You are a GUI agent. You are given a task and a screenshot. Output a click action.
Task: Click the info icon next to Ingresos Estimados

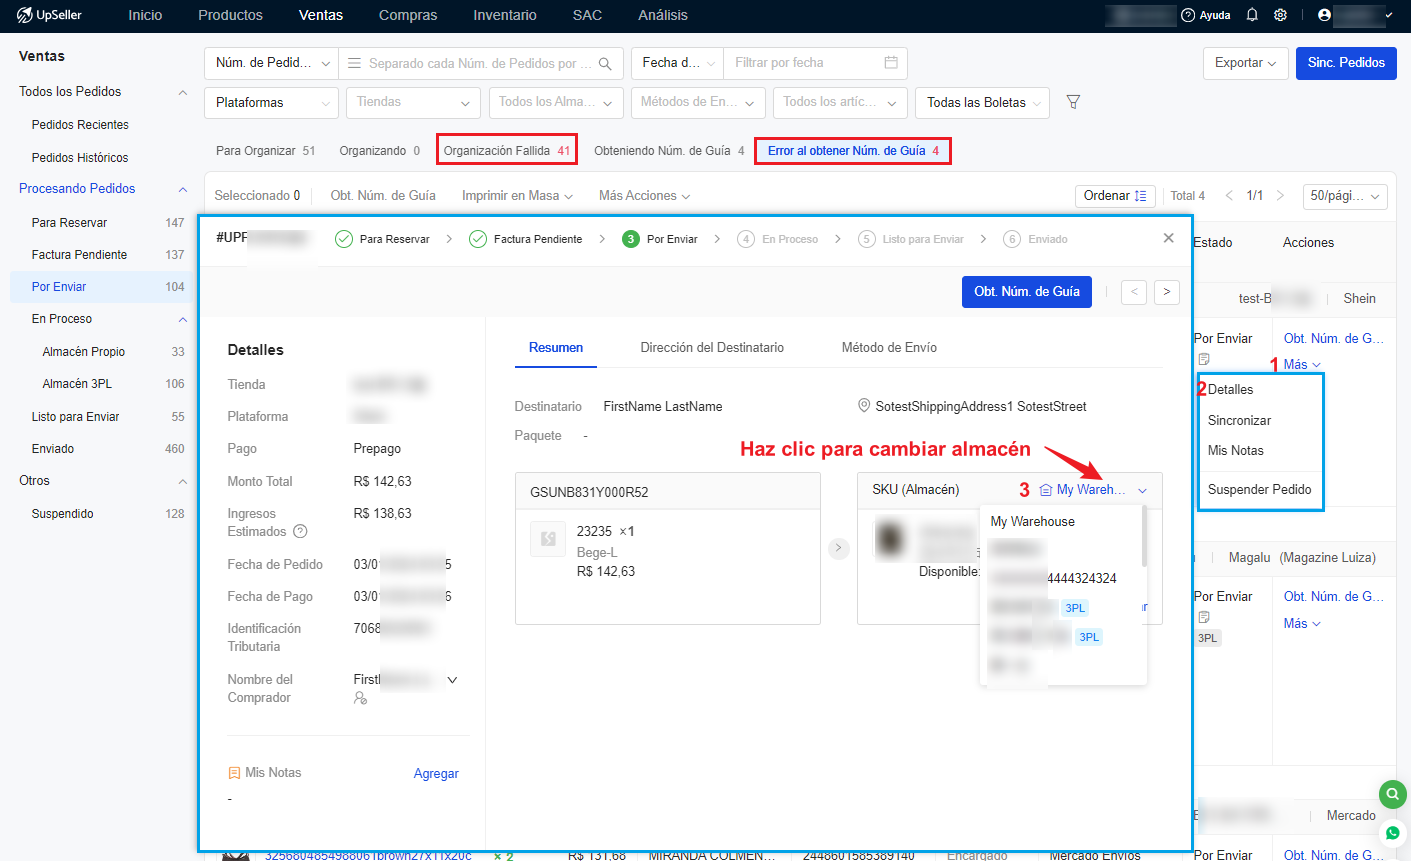click(300, 532)
